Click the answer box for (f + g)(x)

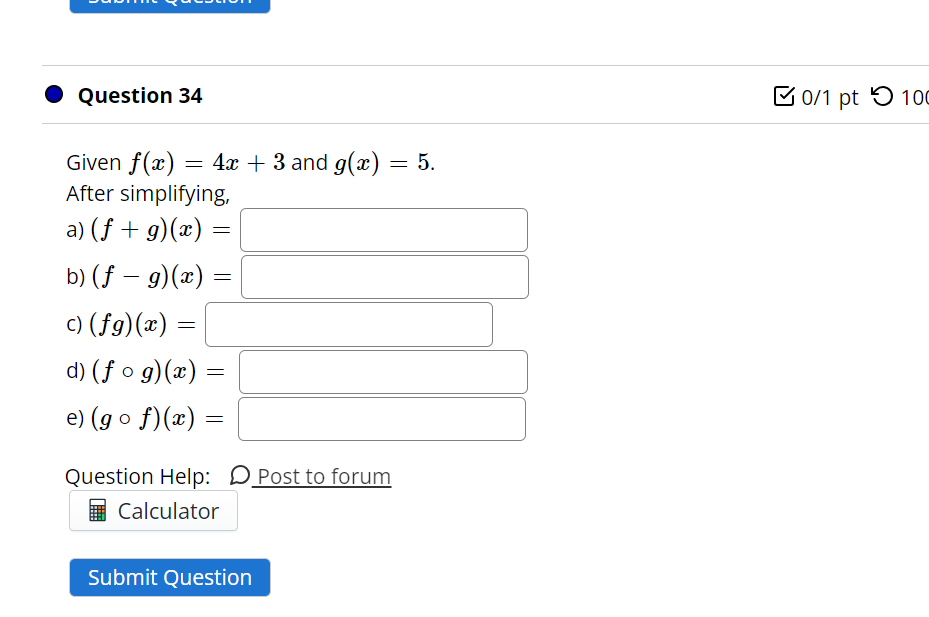tap(384, 229)
